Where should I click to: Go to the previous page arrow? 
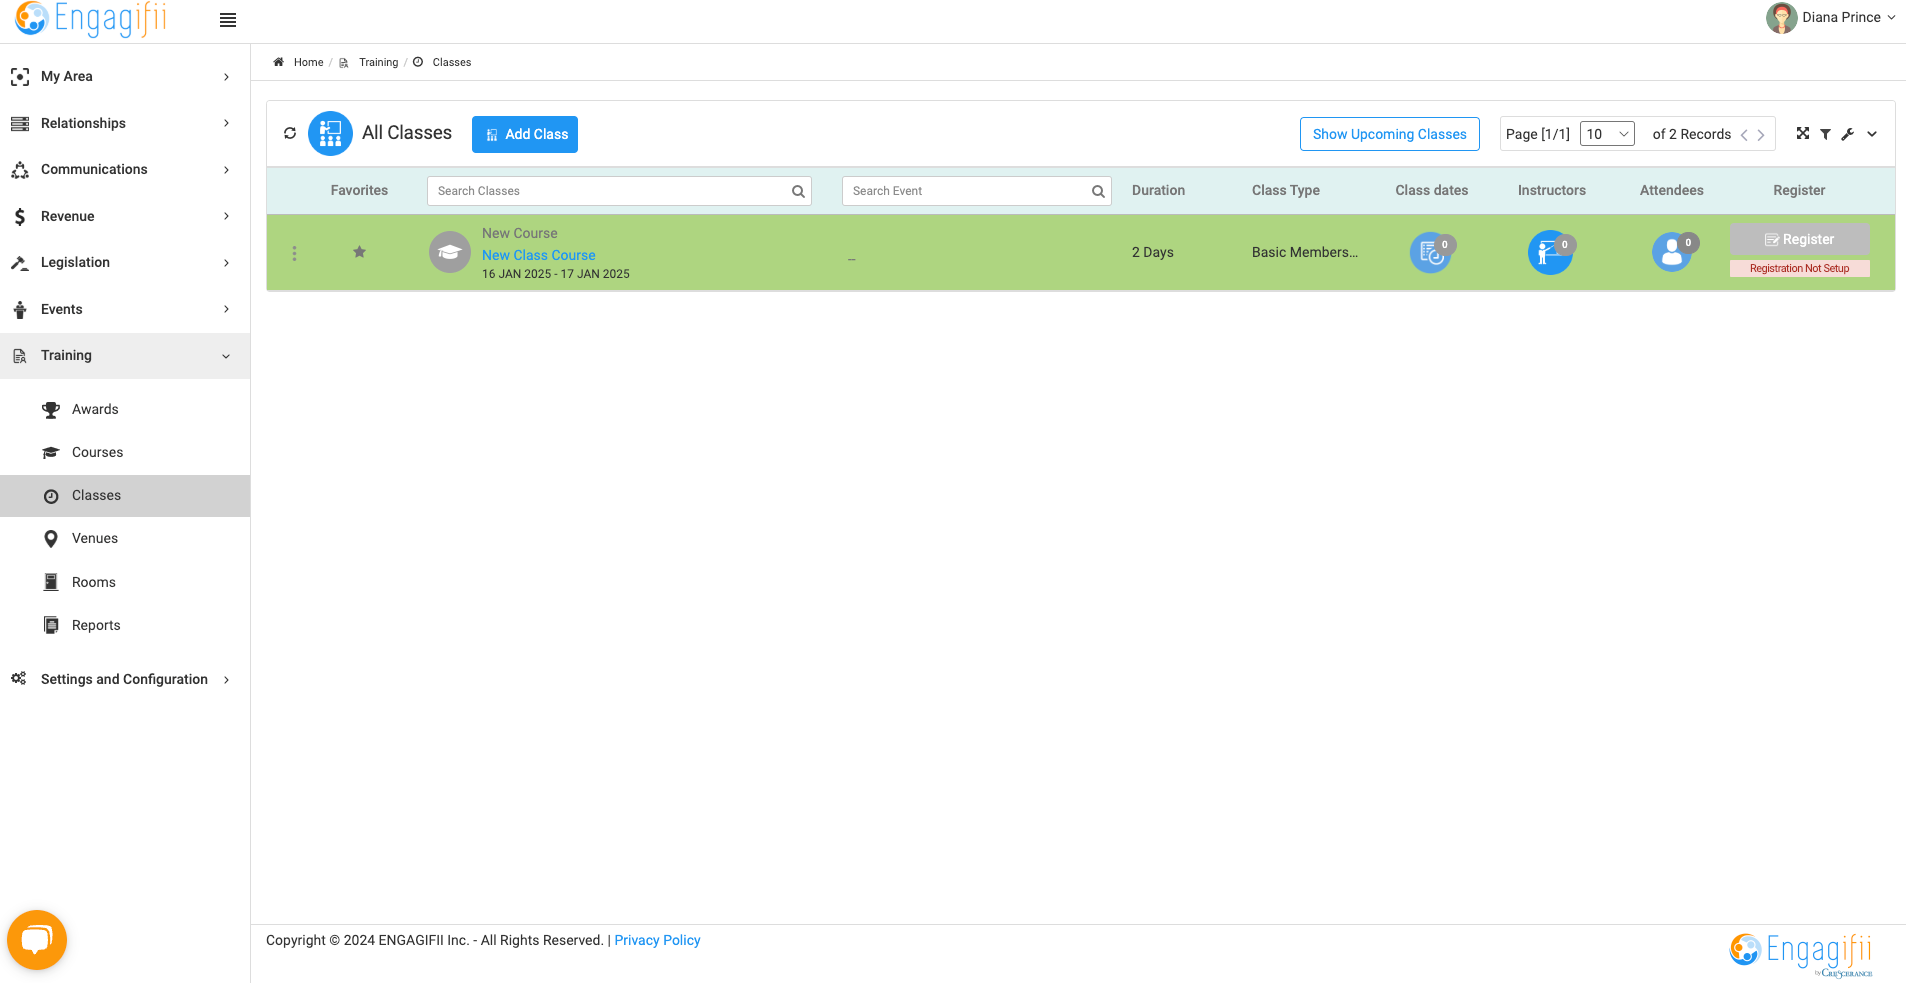pyautogui.click(x=1744, y=135)
